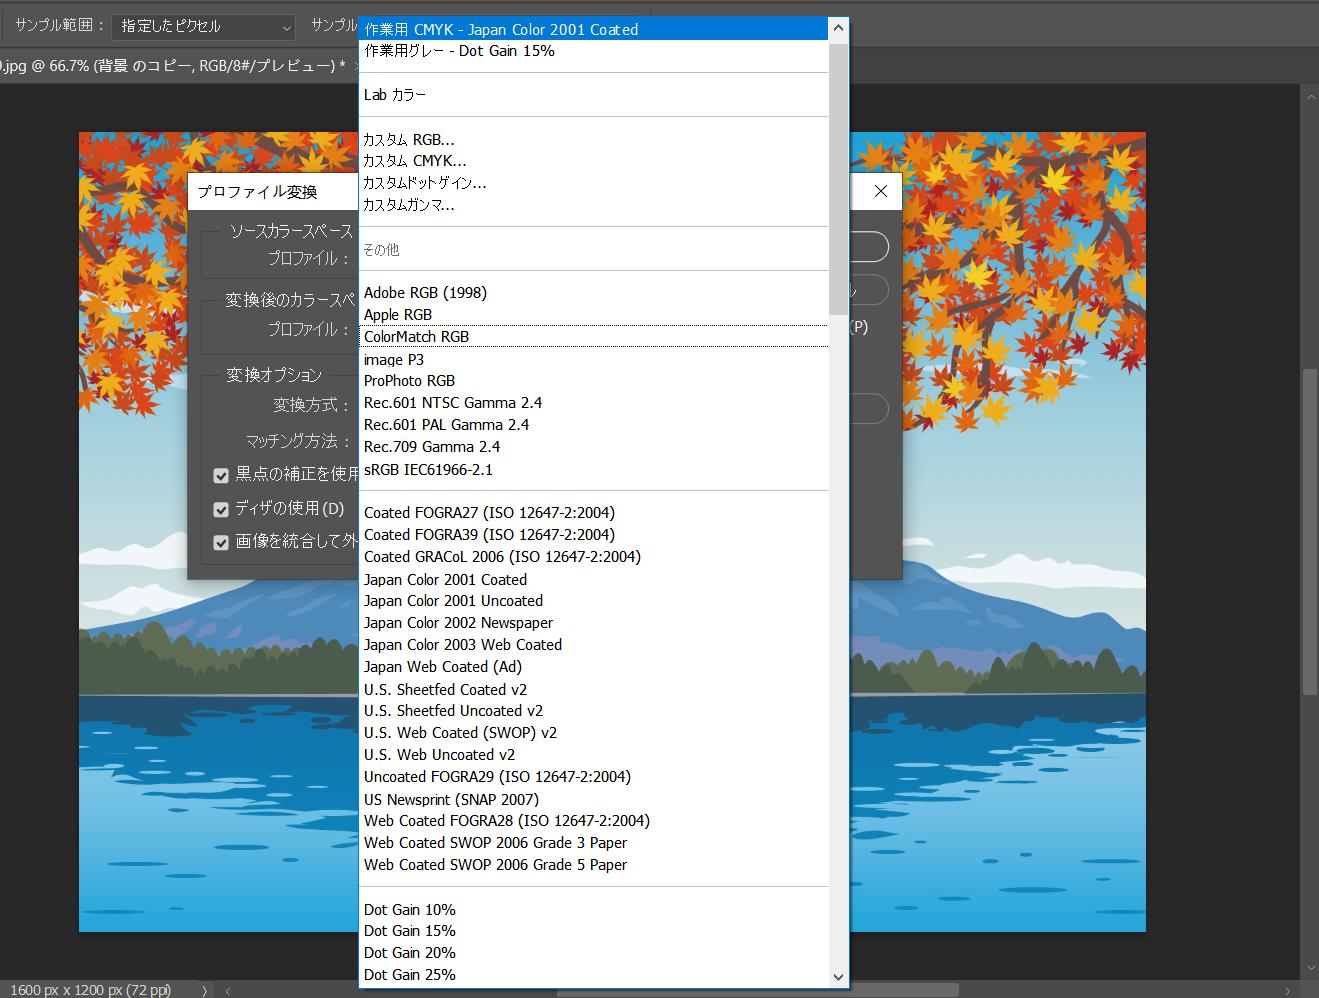Choose カスタム CMYK... option
The width and height of the screenshot is (1319, 998).
click(414, 161)
